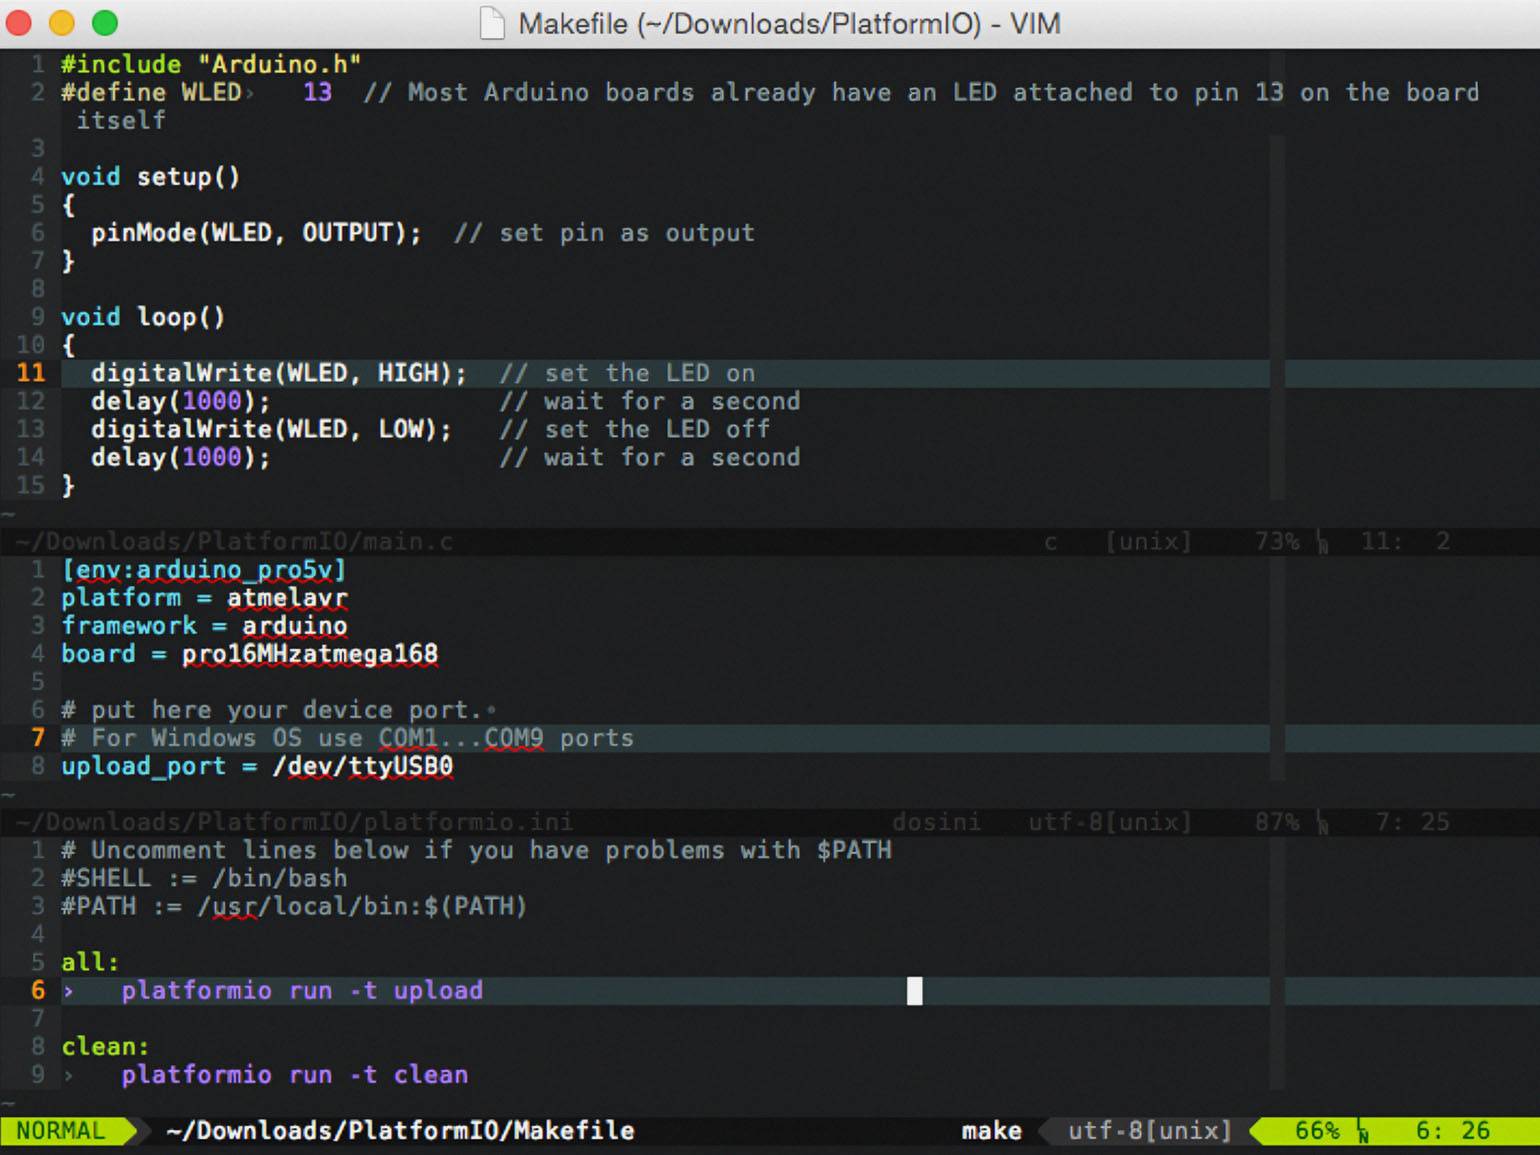Click the white block cursor on Makefile line 6
Image resolution: width=1540 pixels, height=1155 pixels.
click(x=915, y=991)
